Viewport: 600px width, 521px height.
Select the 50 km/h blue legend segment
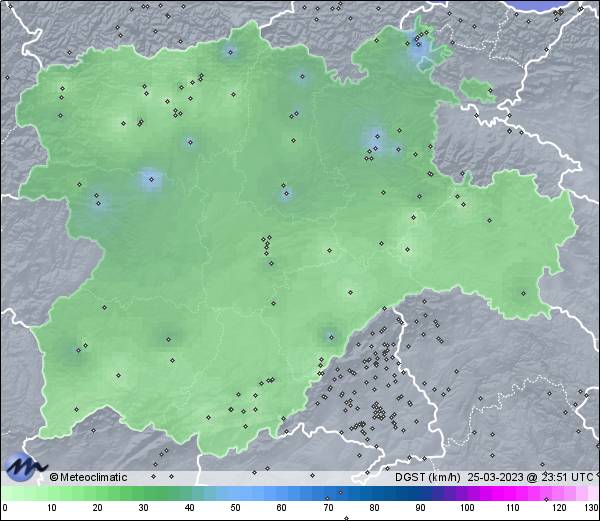point(236,494)
